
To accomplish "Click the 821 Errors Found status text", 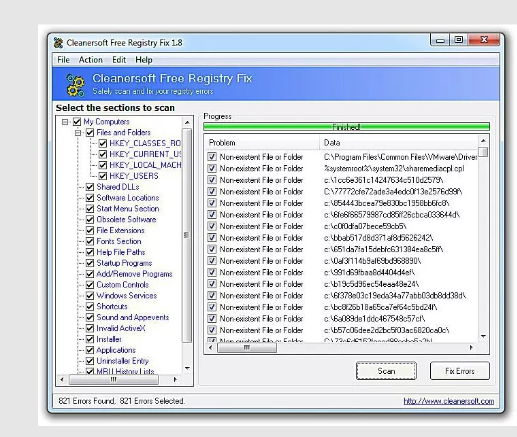I will (x=87, y=401).
